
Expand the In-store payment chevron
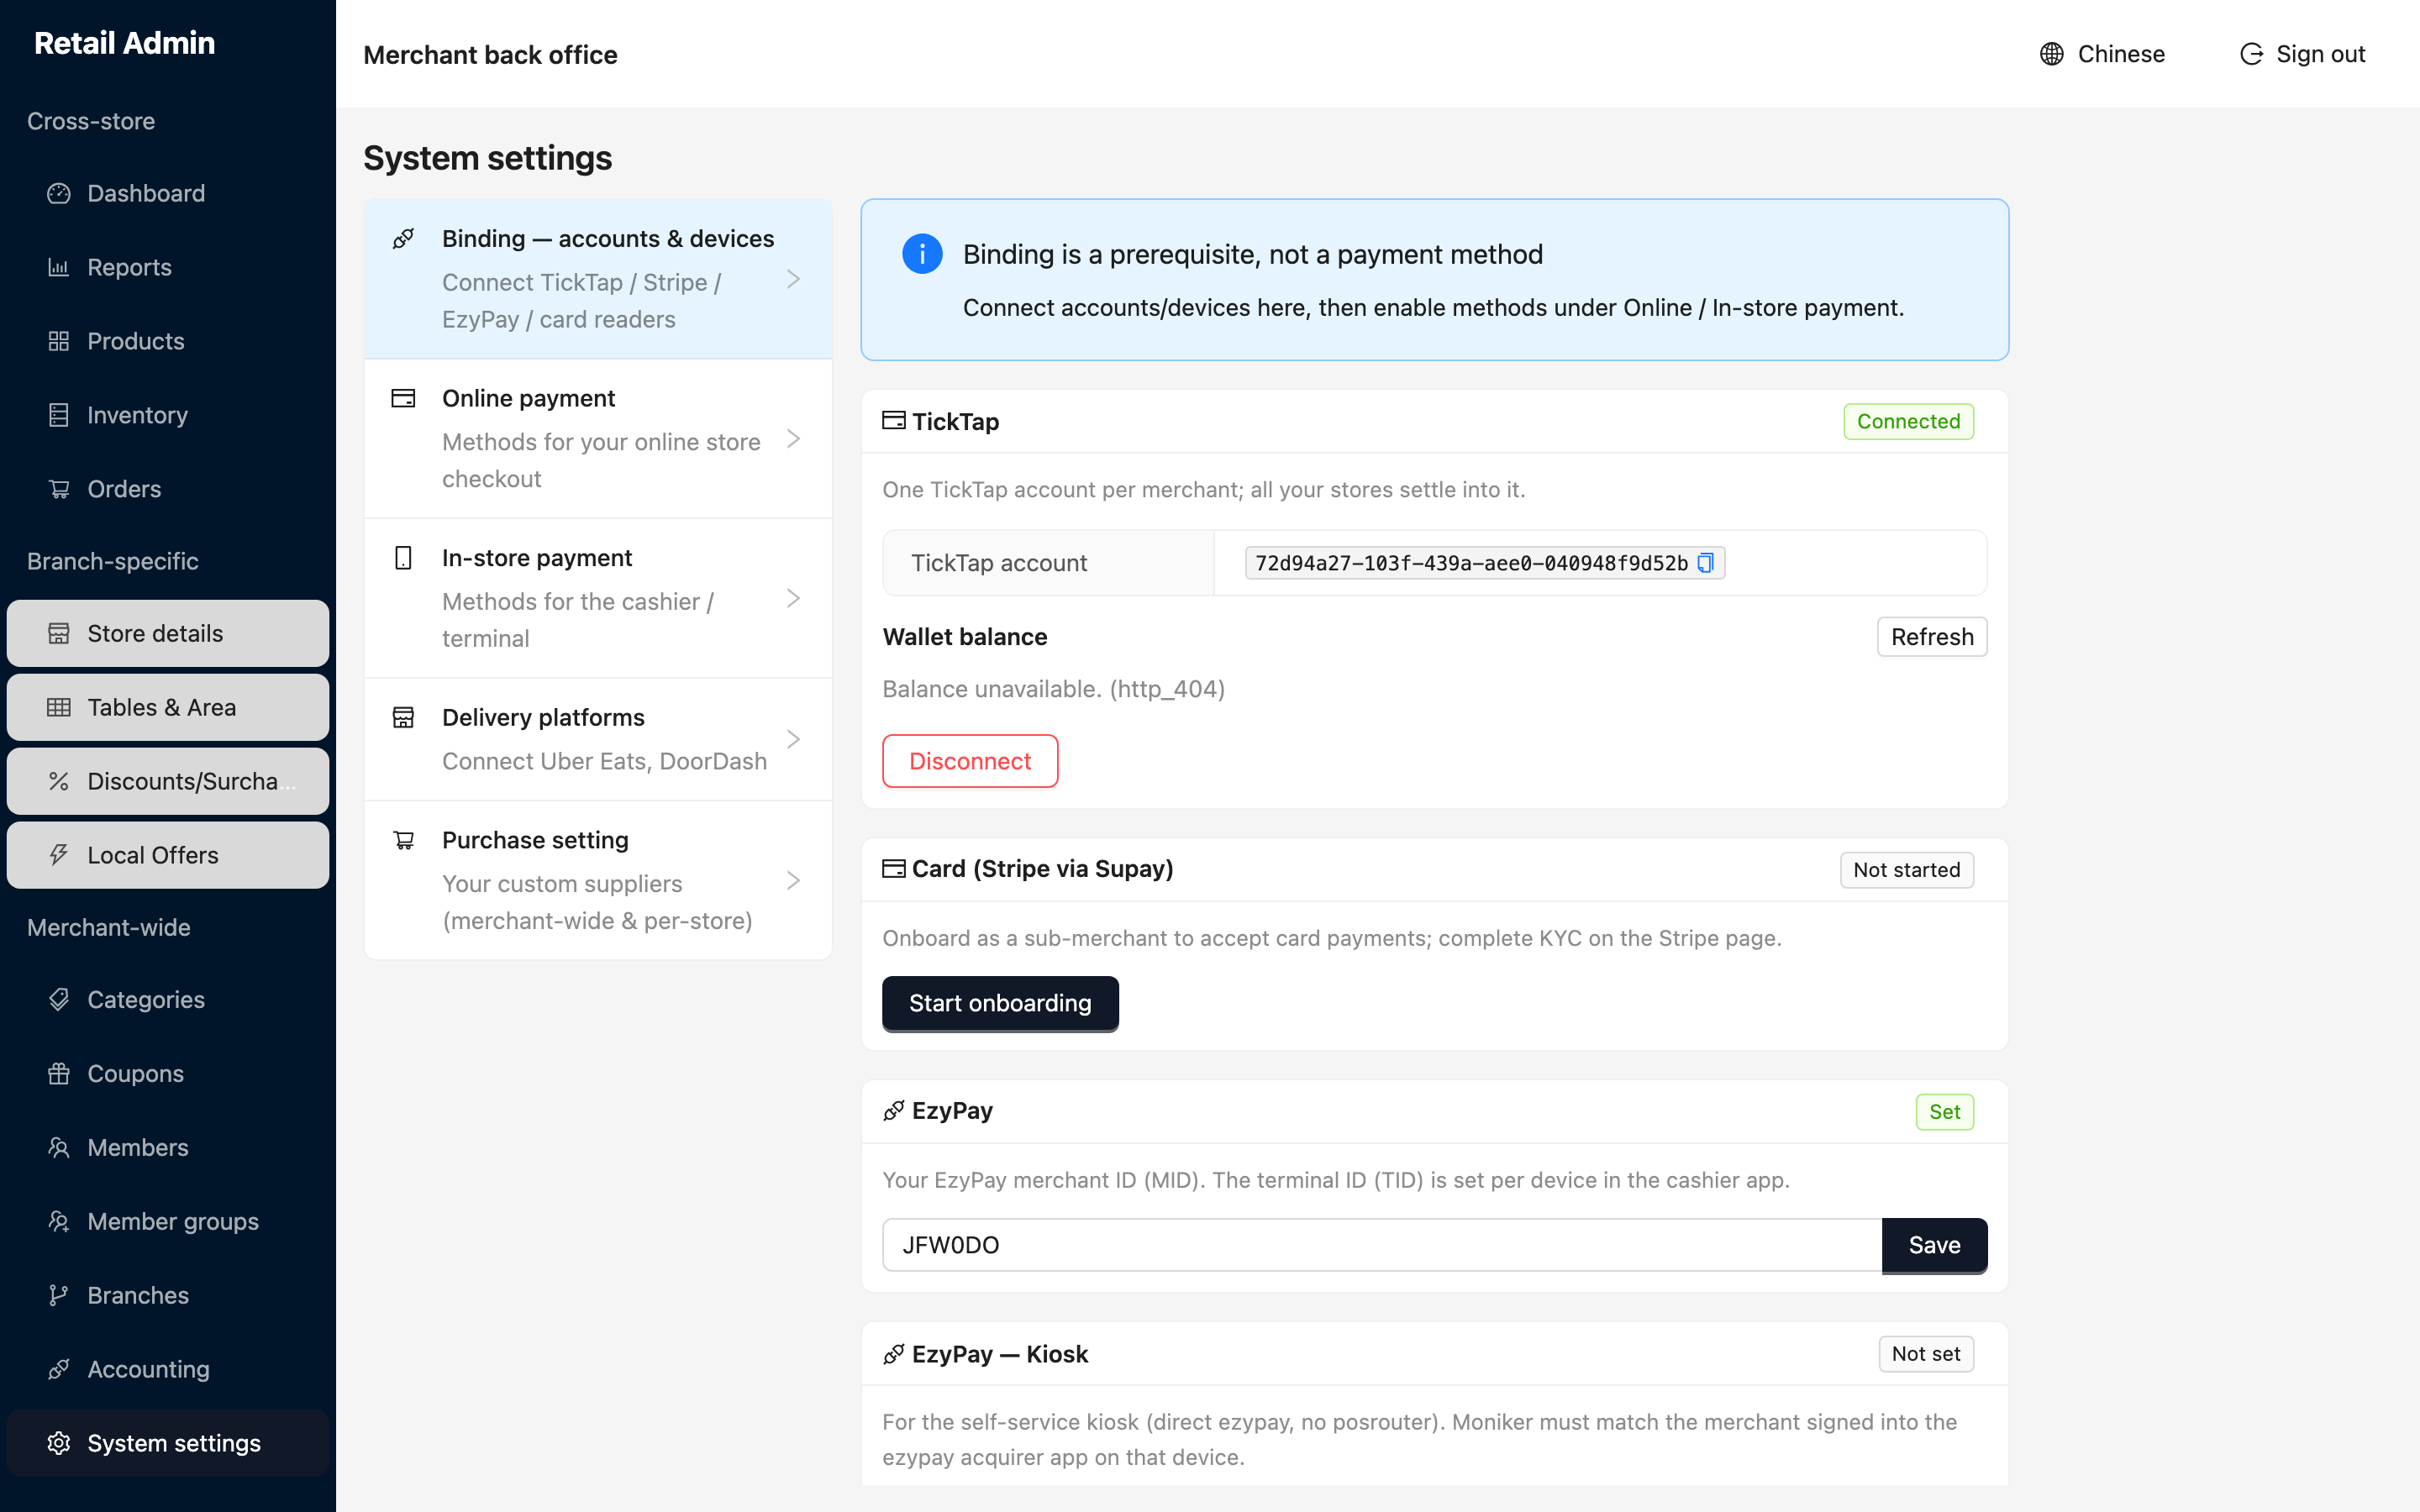[793, 598]
